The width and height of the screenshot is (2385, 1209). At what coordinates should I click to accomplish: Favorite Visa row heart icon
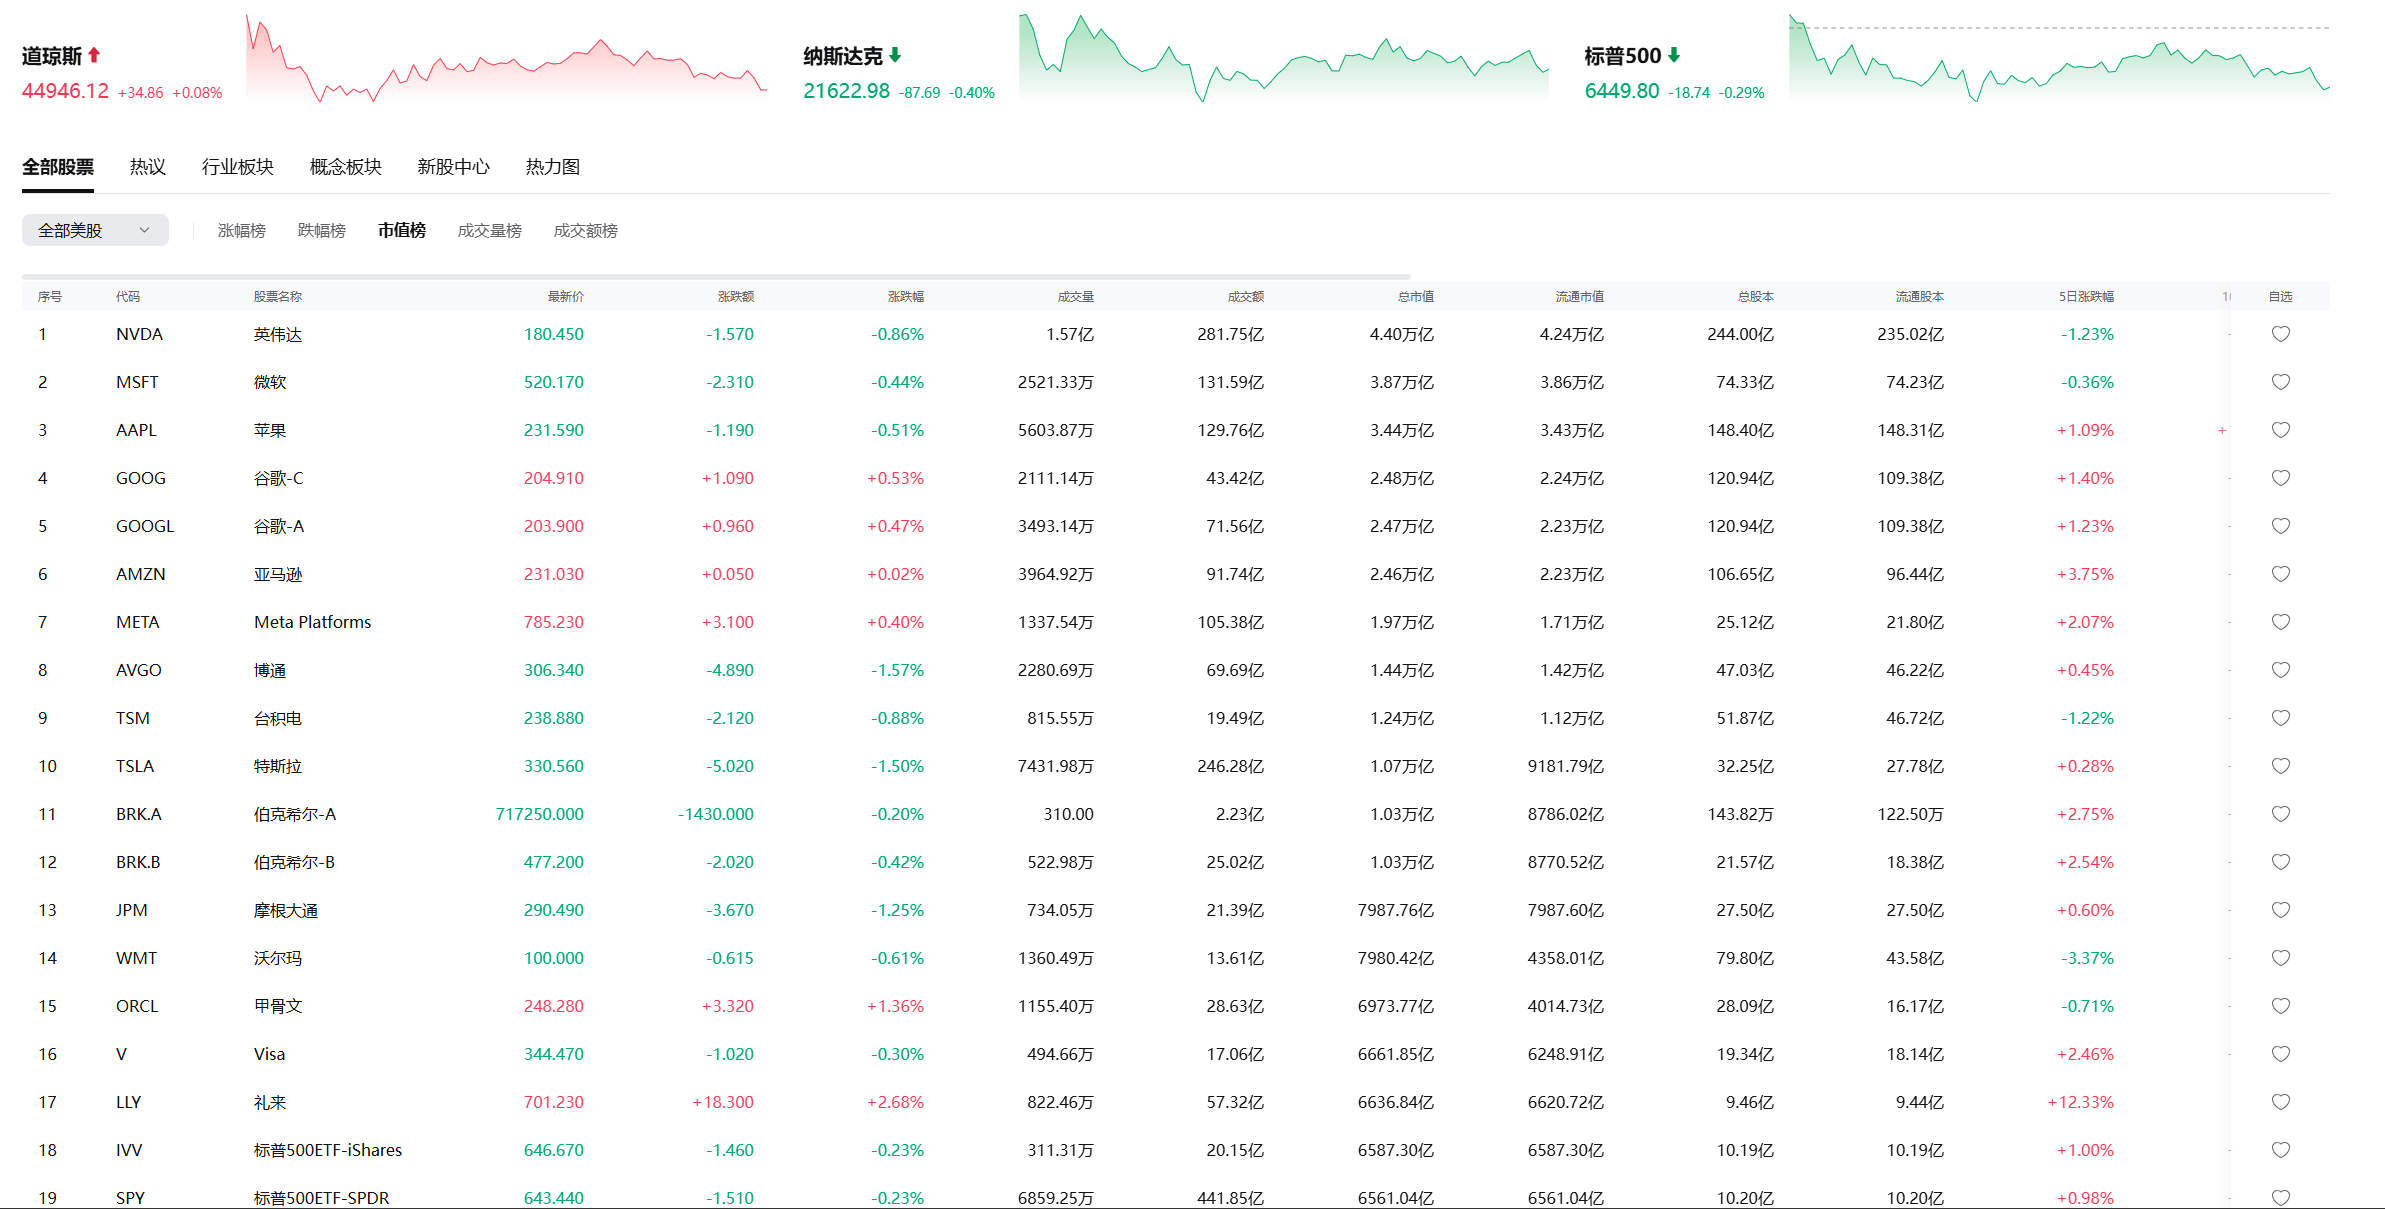[x=2280, y=1054]
